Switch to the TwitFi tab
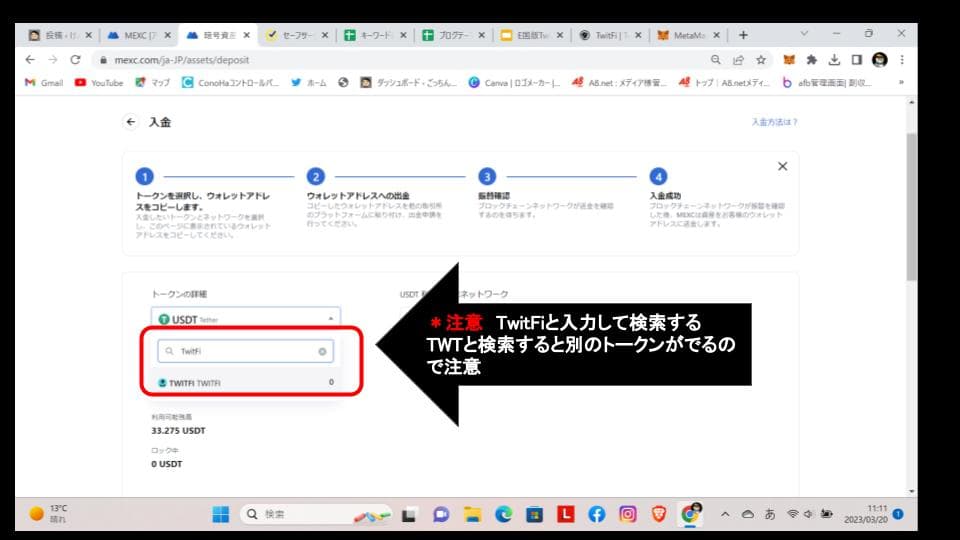 [611, 36]
